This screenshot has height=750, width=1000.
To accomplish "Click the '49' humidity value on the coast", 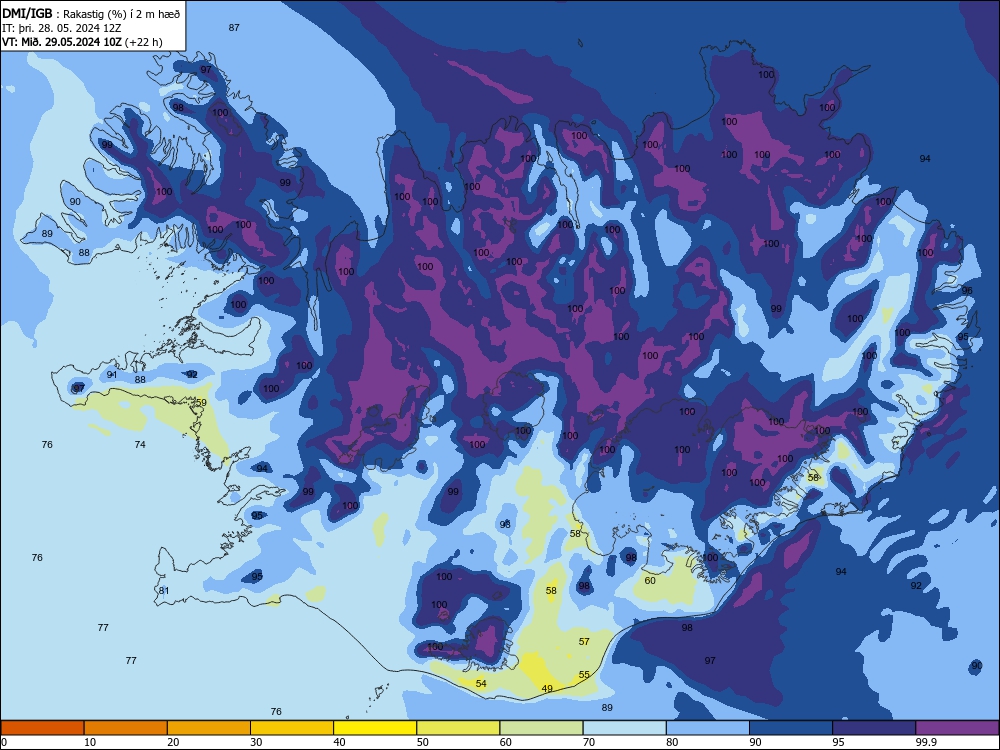I will [x=547, y=689].
